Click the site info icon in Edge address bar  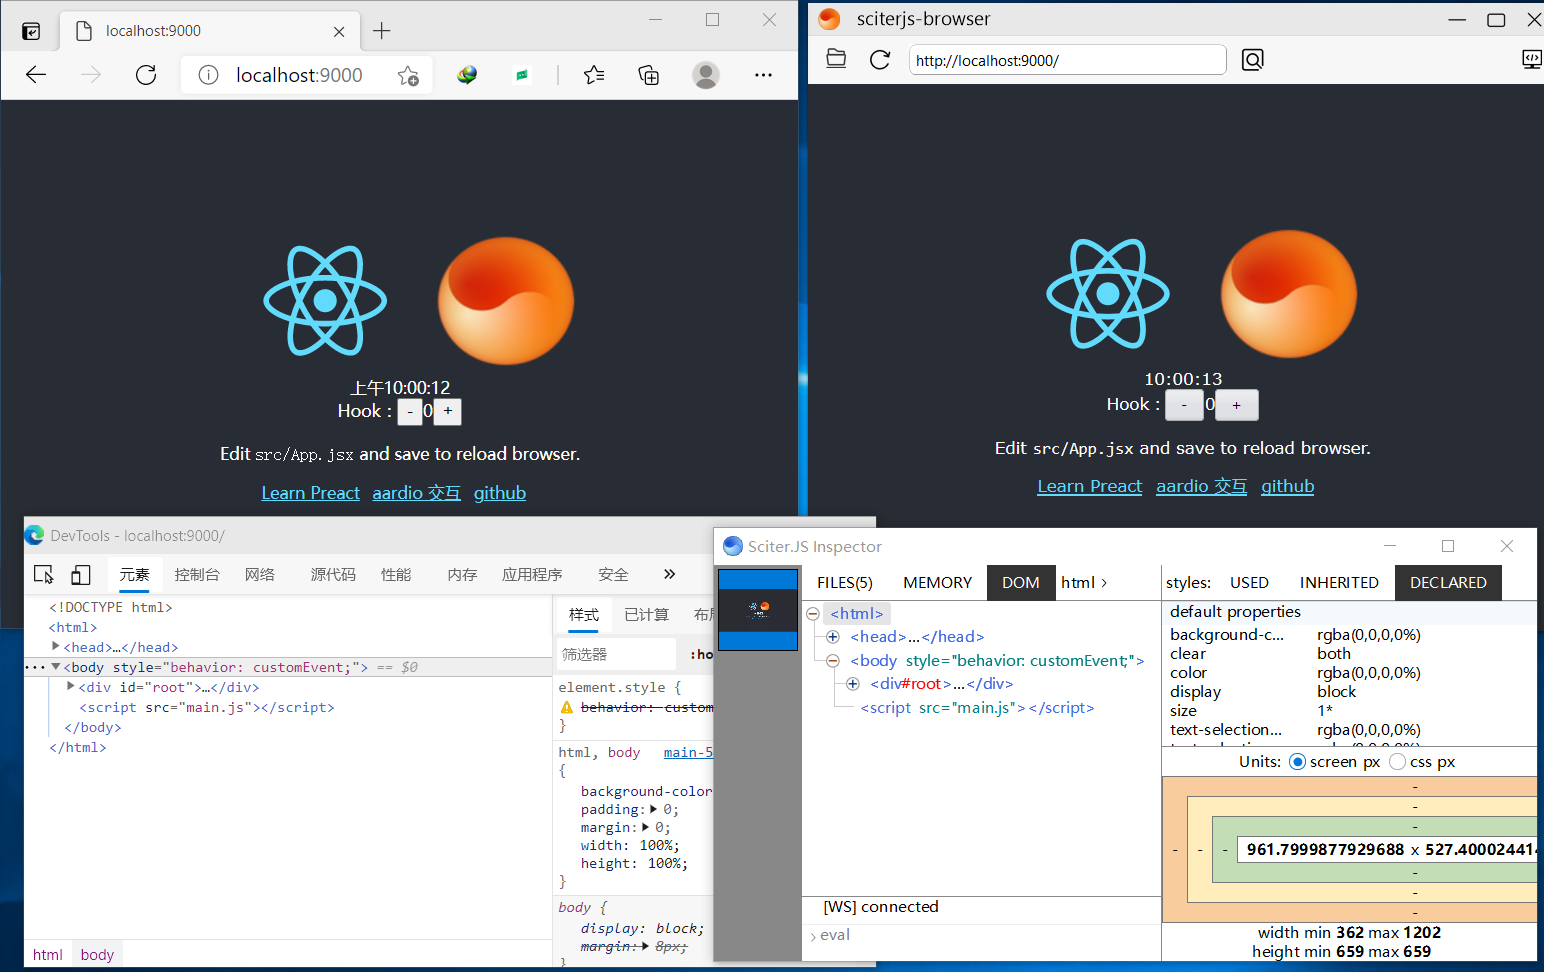coord(208,75)
